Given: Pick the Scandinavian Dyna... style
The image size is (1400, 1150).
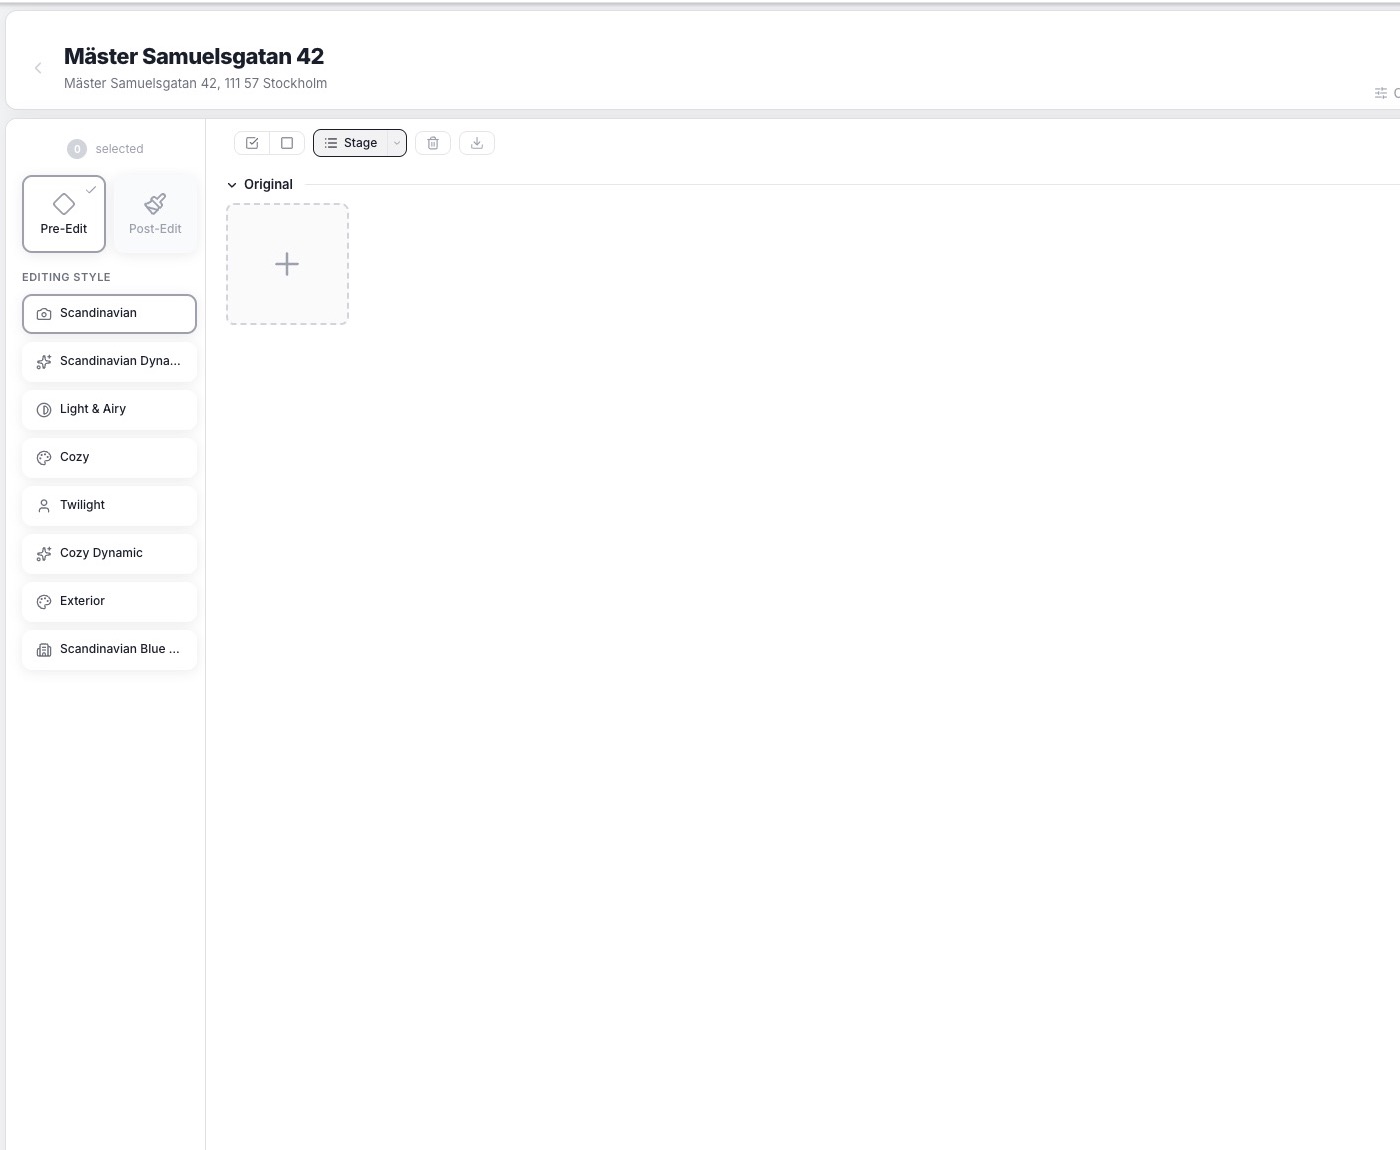Looking at the screenshot, I should point(109,361).
